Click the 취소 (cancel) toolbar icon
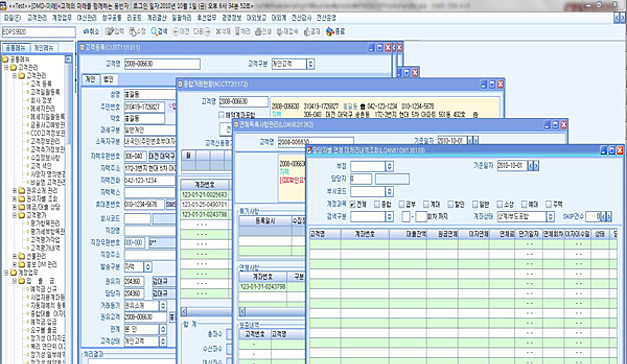Screen dimensions: 627x364 (x=86, y=31)
